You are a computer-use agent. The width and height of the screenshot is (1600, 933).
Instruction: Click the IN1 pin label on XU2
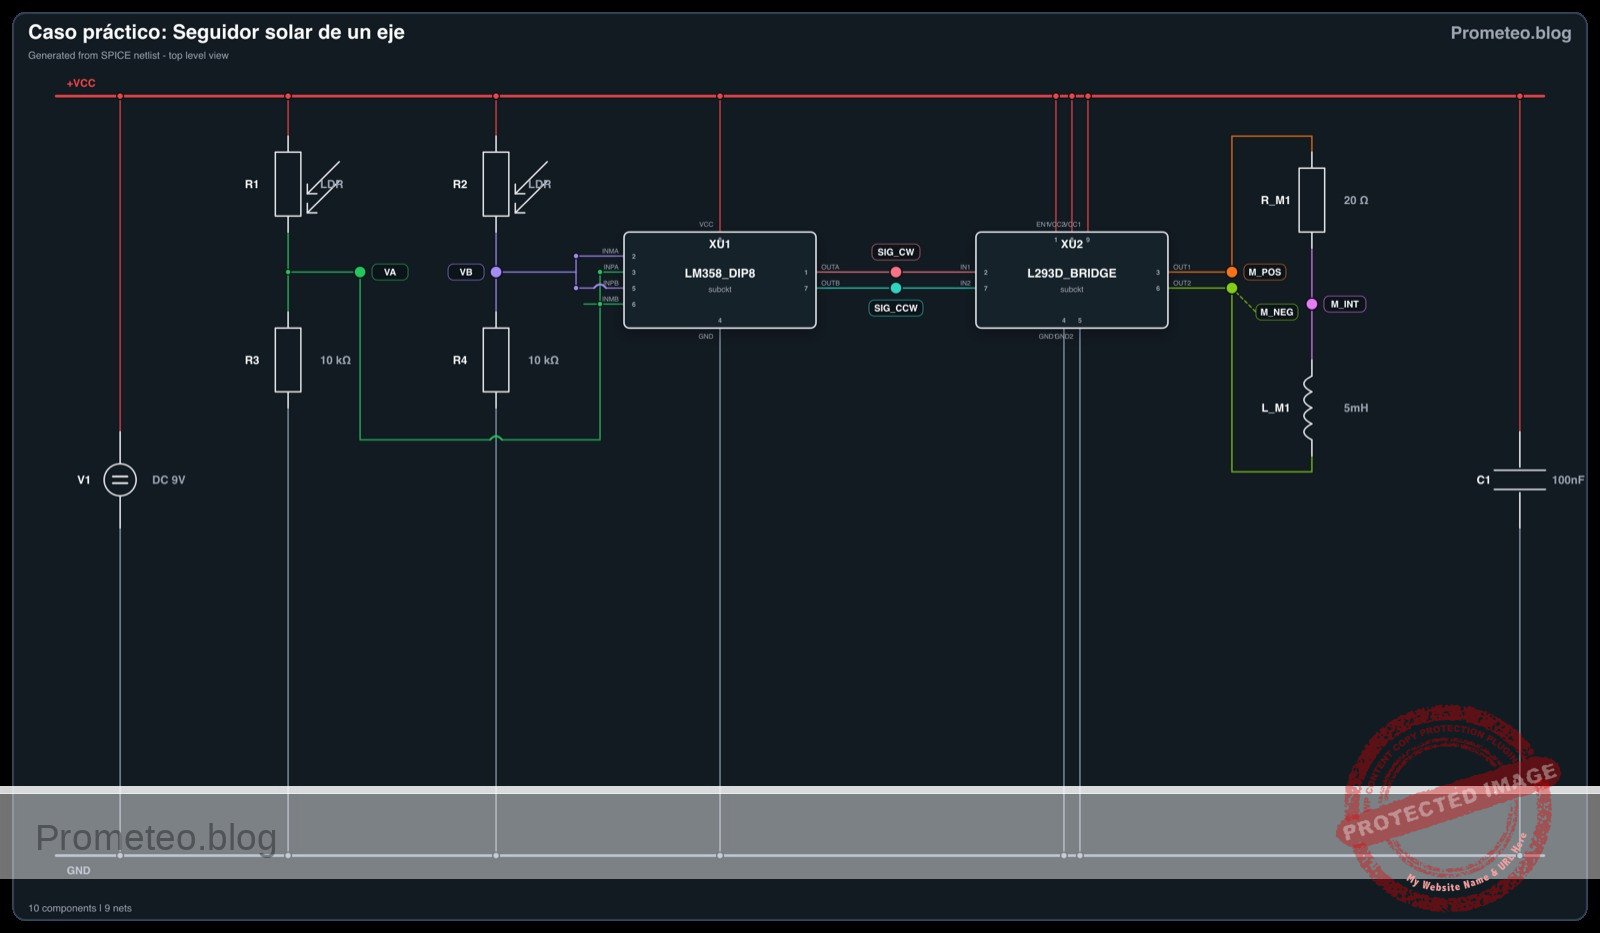965,267
